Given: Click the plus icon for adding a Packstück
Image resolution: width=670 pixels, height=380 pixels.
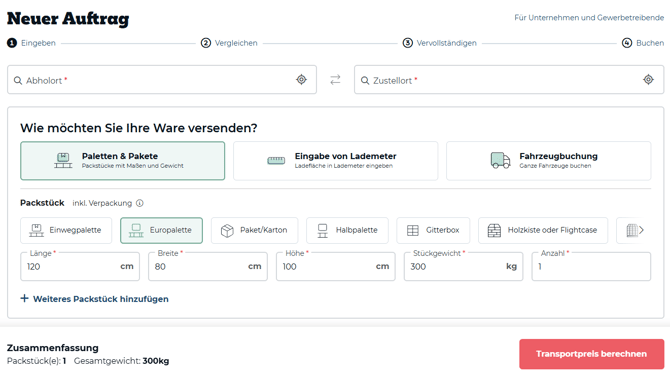Looking at the screenshot, I should pyautogui.click(x=24, y=298).
